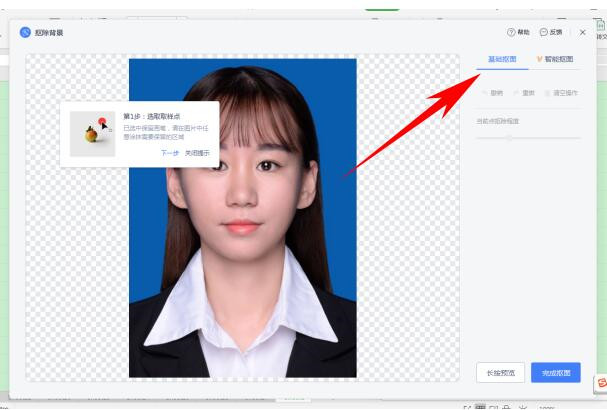Switch to the 智能抠图 tab

click(x=555, y=60)
